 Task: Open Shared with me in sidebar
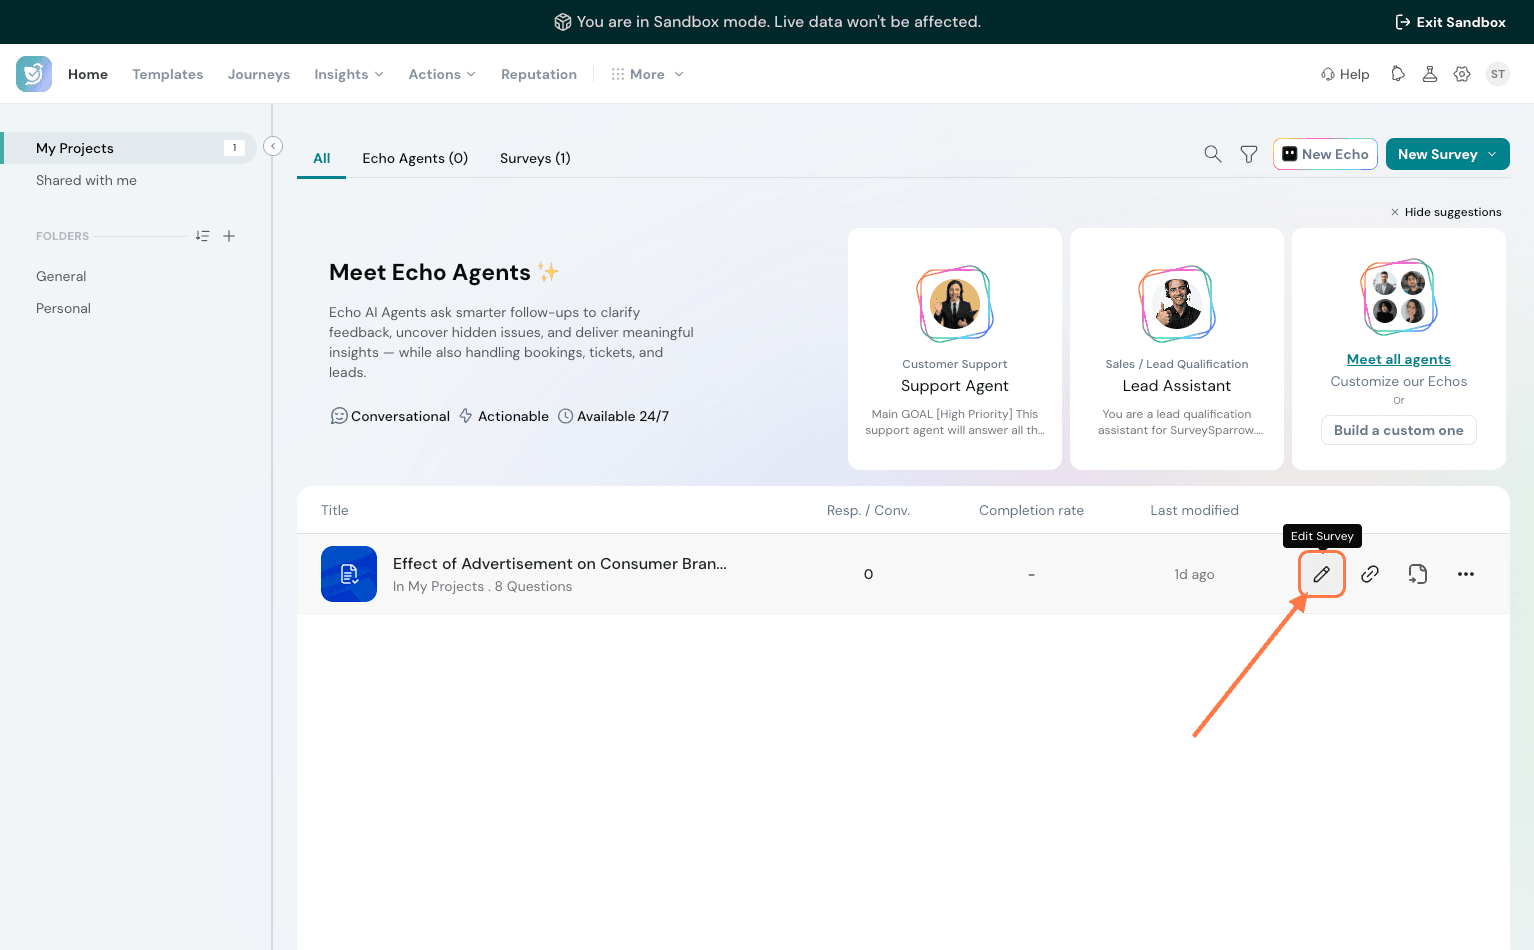[x=86, y=180]
